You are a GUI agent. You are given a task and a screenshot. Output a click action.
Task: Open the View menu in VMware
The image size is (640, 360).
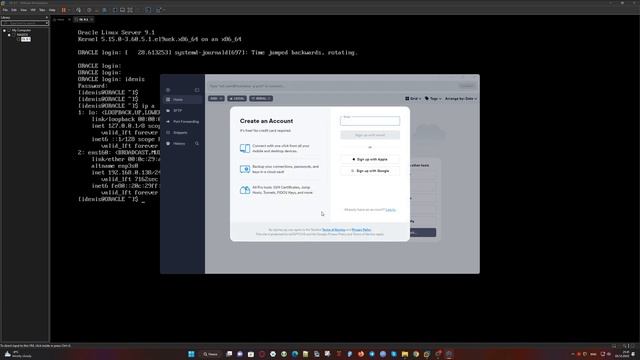(x=24, y=10)
